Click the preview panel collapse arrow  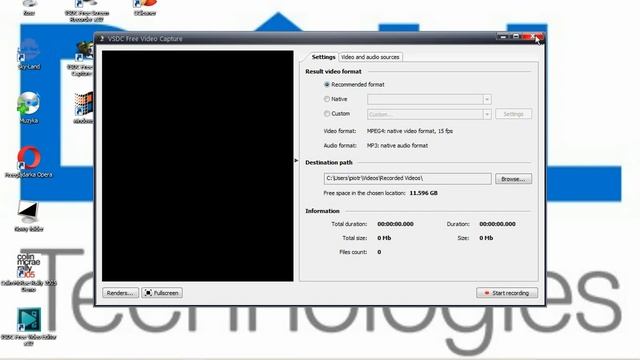296,160
